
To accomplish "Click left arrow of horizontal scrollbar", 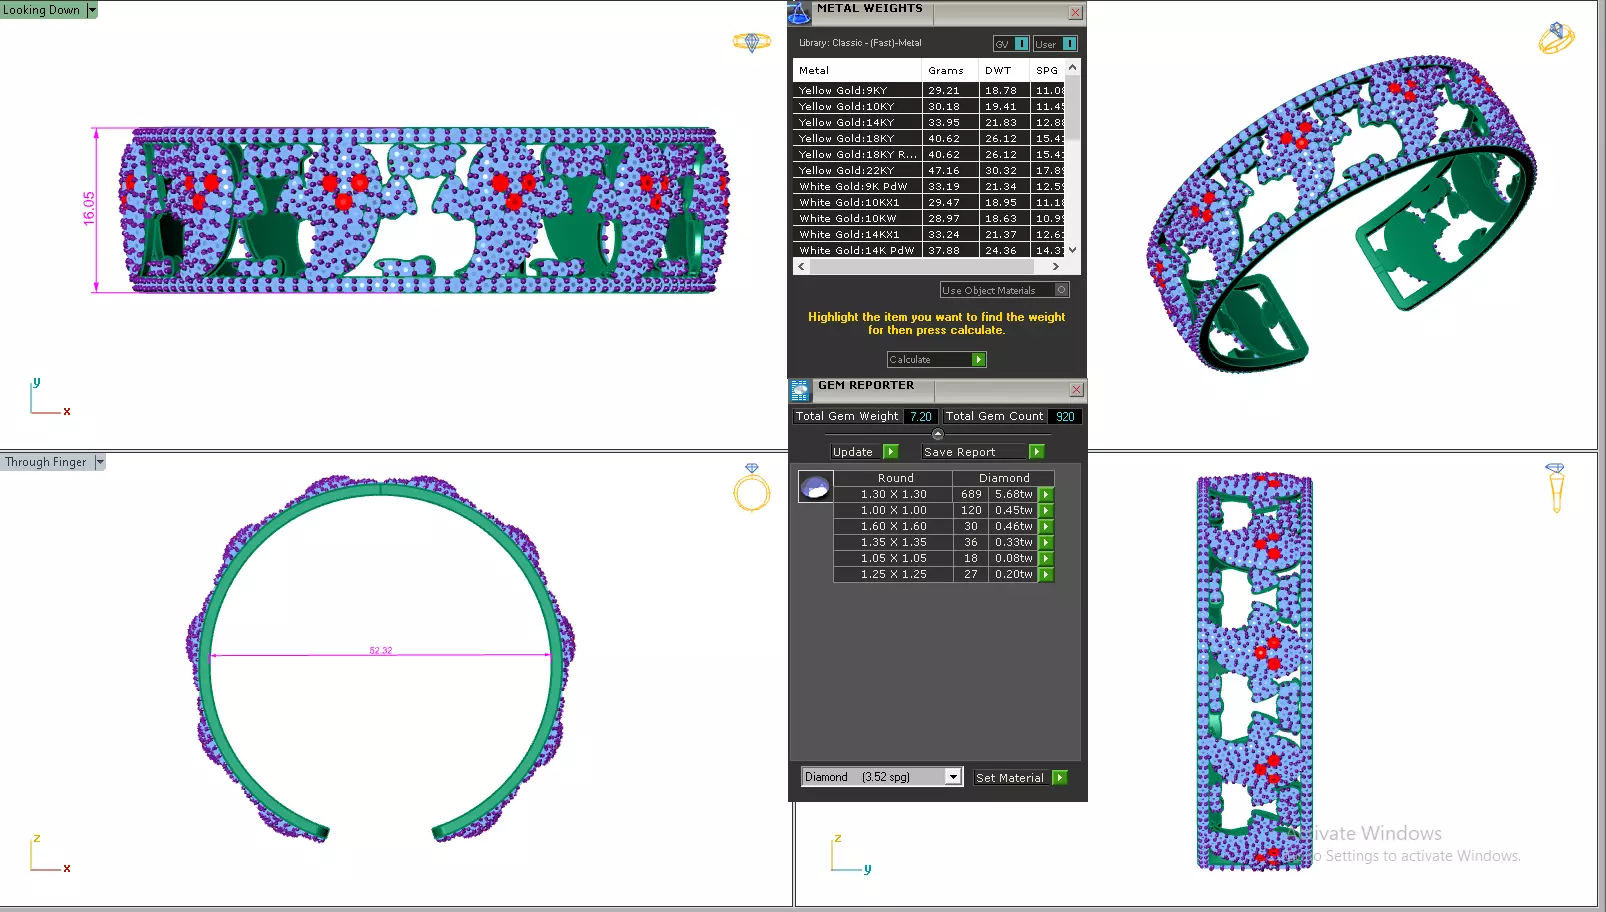I will [x=801, y=267].
